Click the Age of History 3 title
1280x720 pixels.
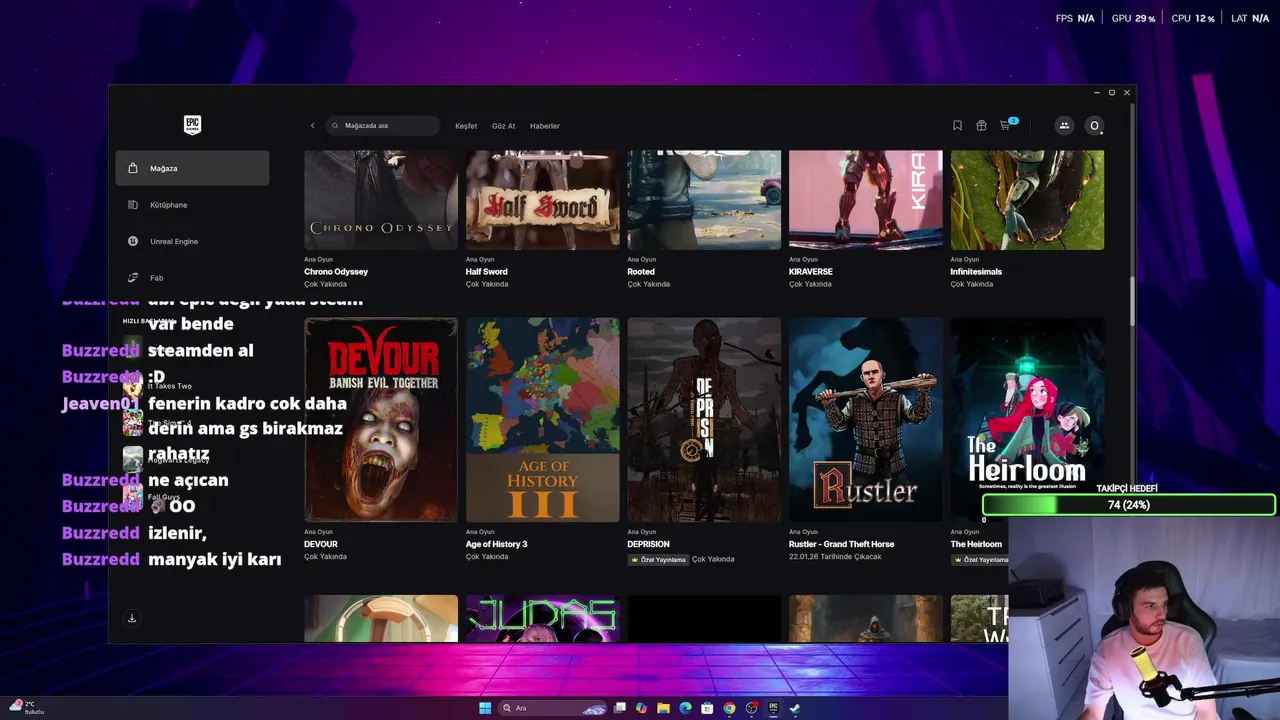(497, 544)
